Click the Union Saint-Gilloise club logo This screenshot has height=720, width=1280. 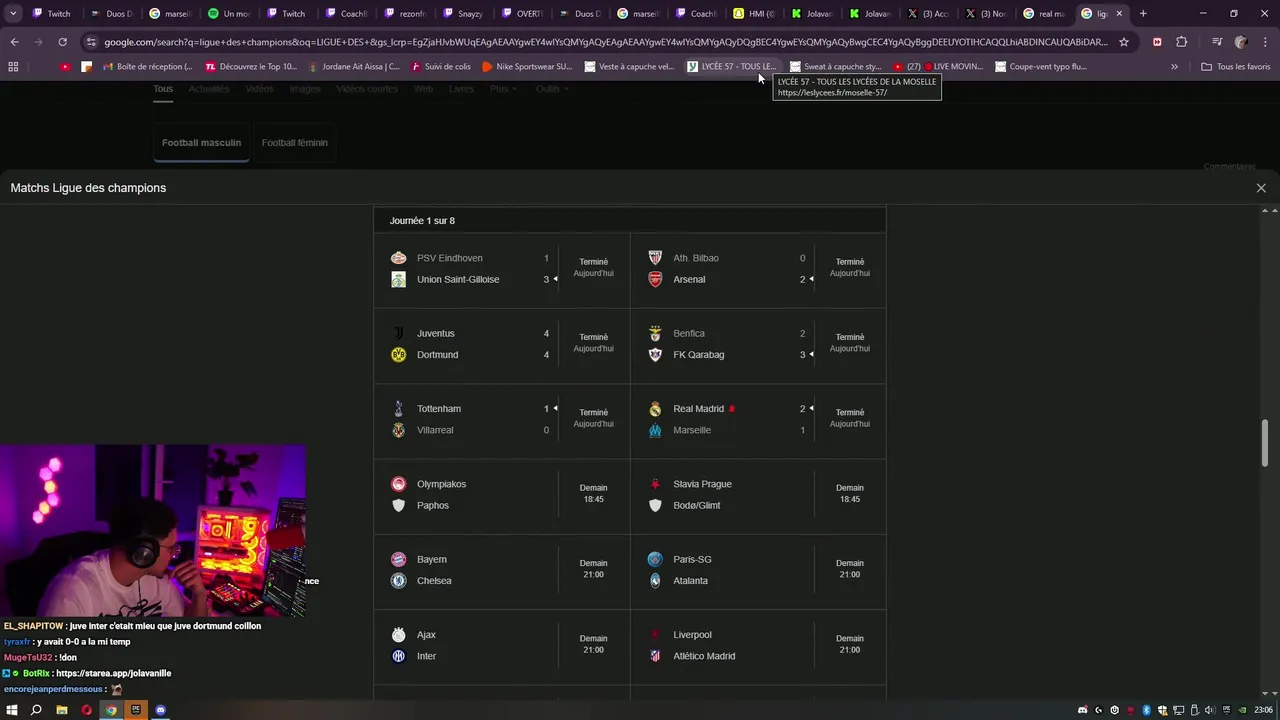pos(398,279)
